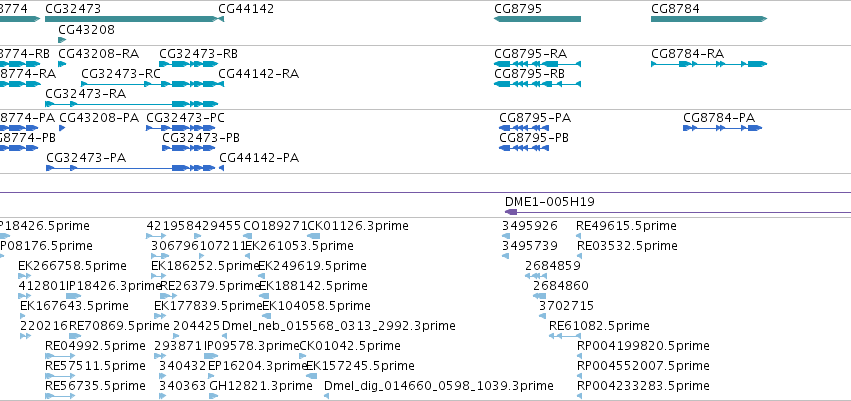Select the CG44142 gene label
The width and height of the screenshot is (851, 401).
[x=246, y=9]
